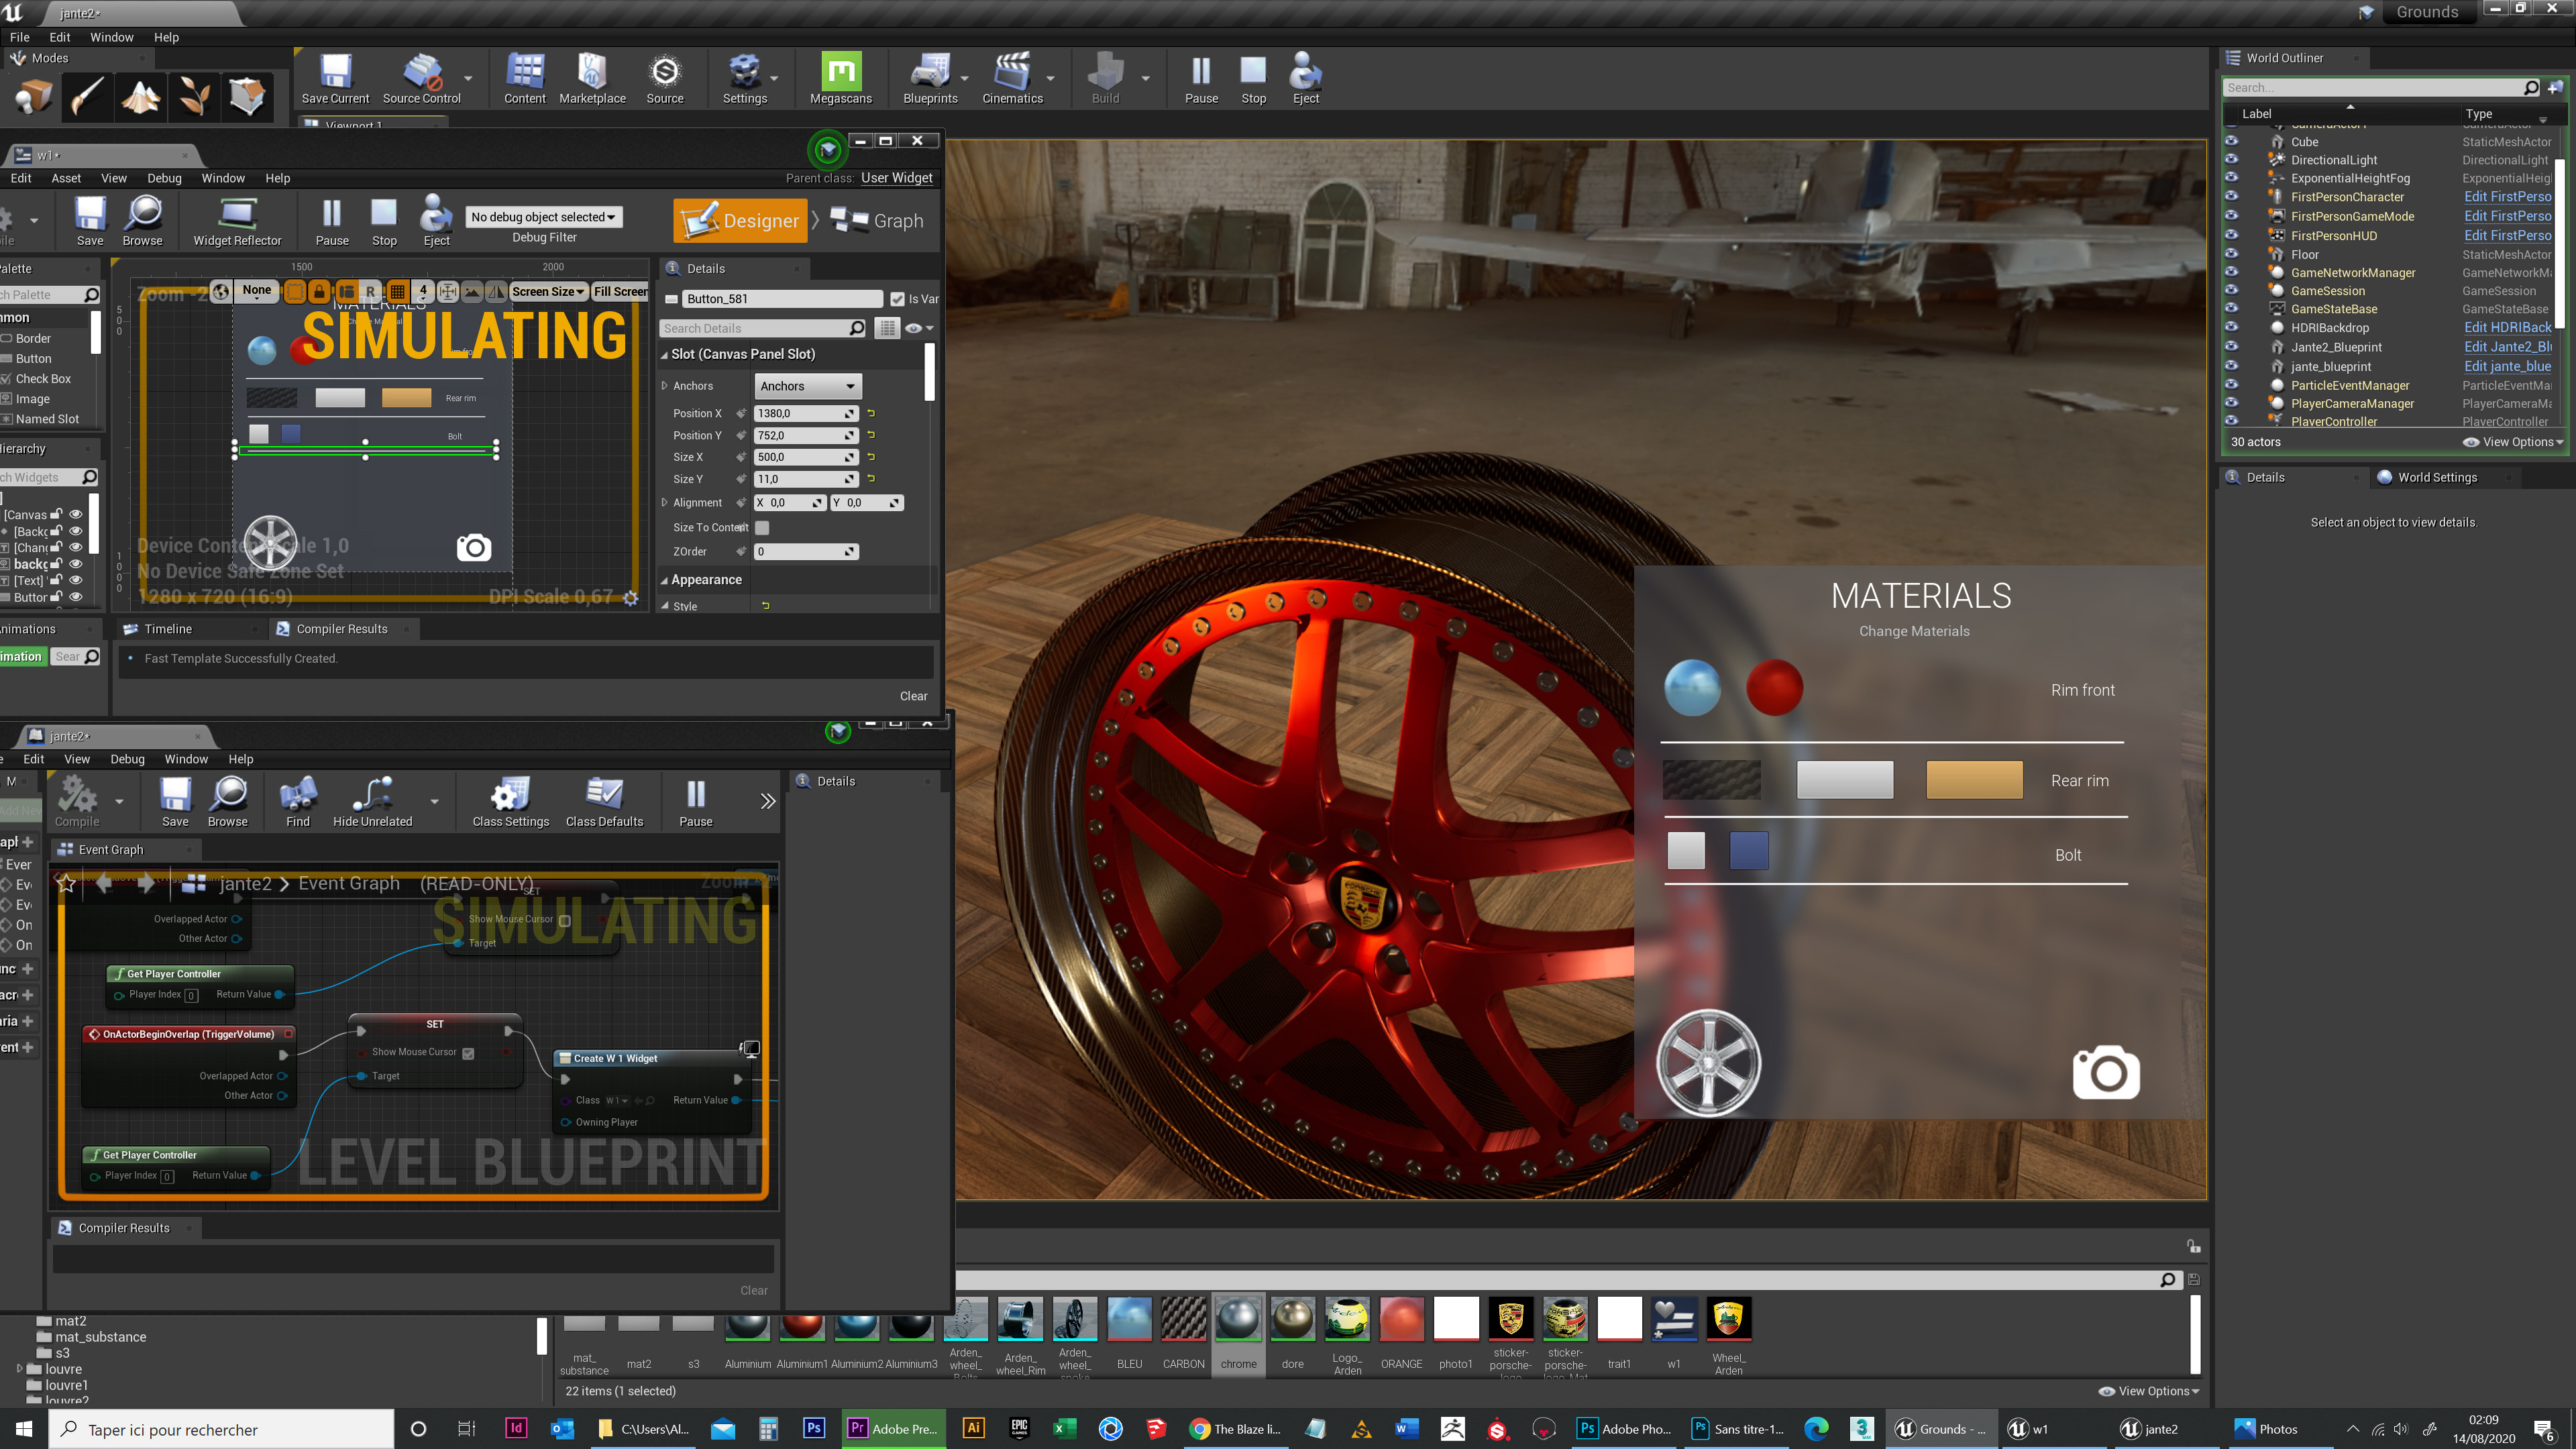Toggle visibility of HDRIBackdrop actor
Image resolution: width=2576 pixels, height=1449 pixels.
[2231, 327]
